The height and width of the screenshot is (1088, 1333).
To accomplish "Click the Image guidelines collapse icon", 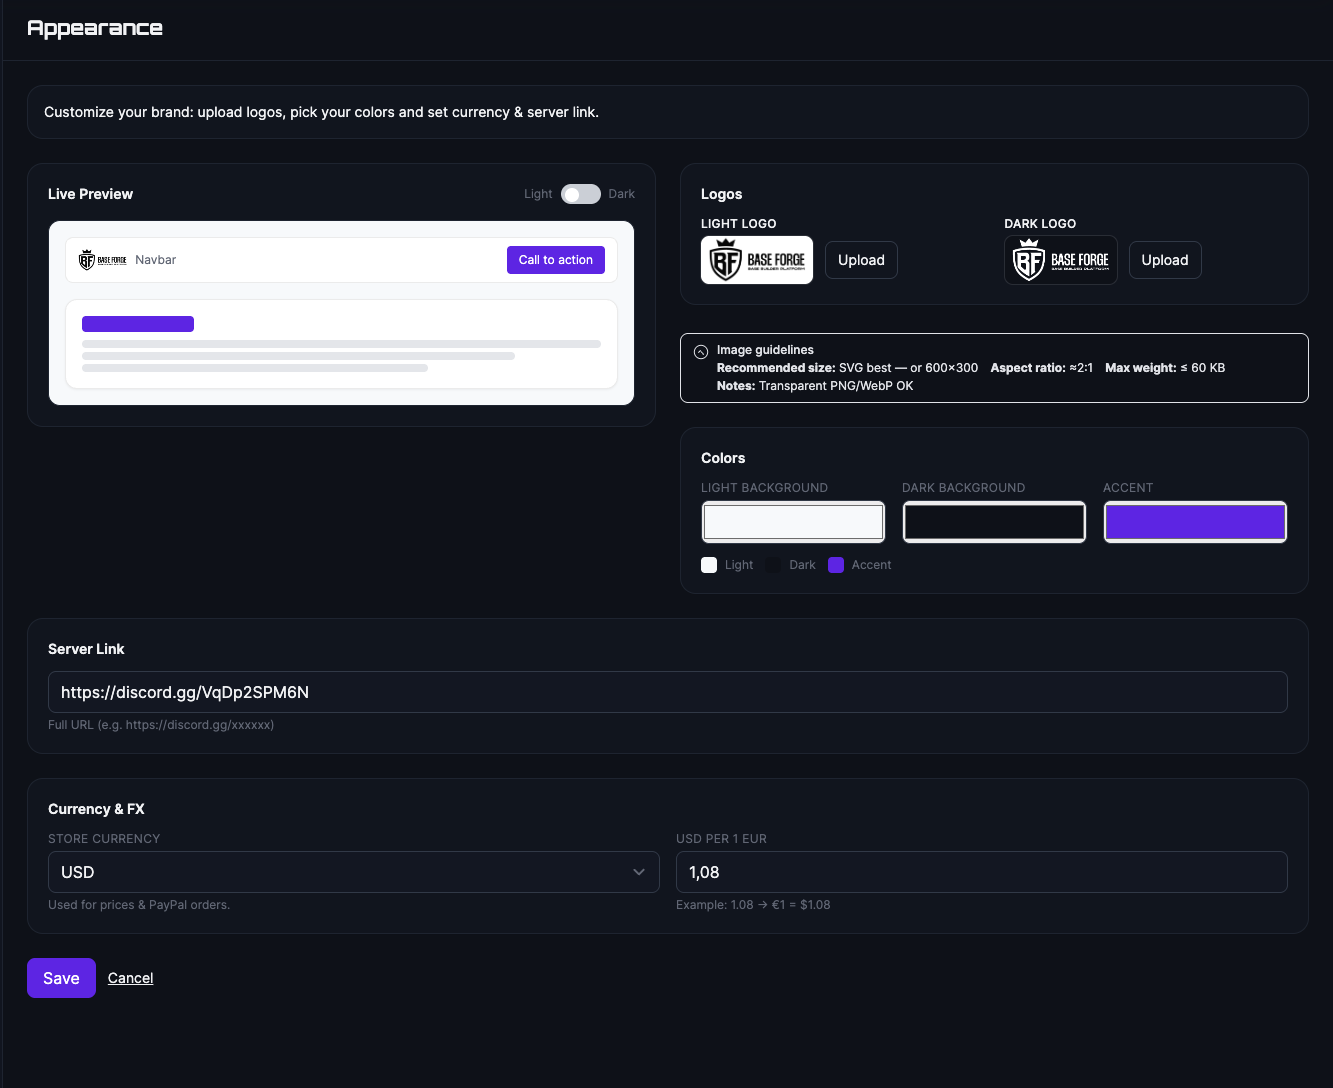I will click(x=701, y=351).
